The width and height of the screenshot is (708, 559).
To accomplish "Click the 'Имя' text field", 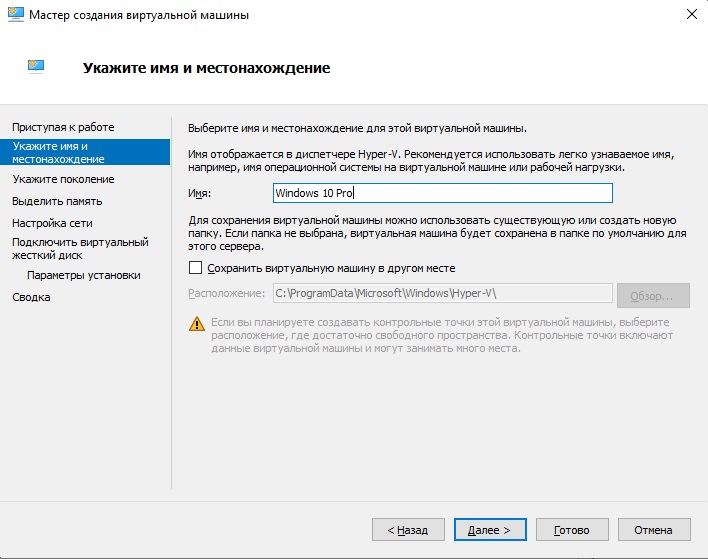I will [441, 193].
